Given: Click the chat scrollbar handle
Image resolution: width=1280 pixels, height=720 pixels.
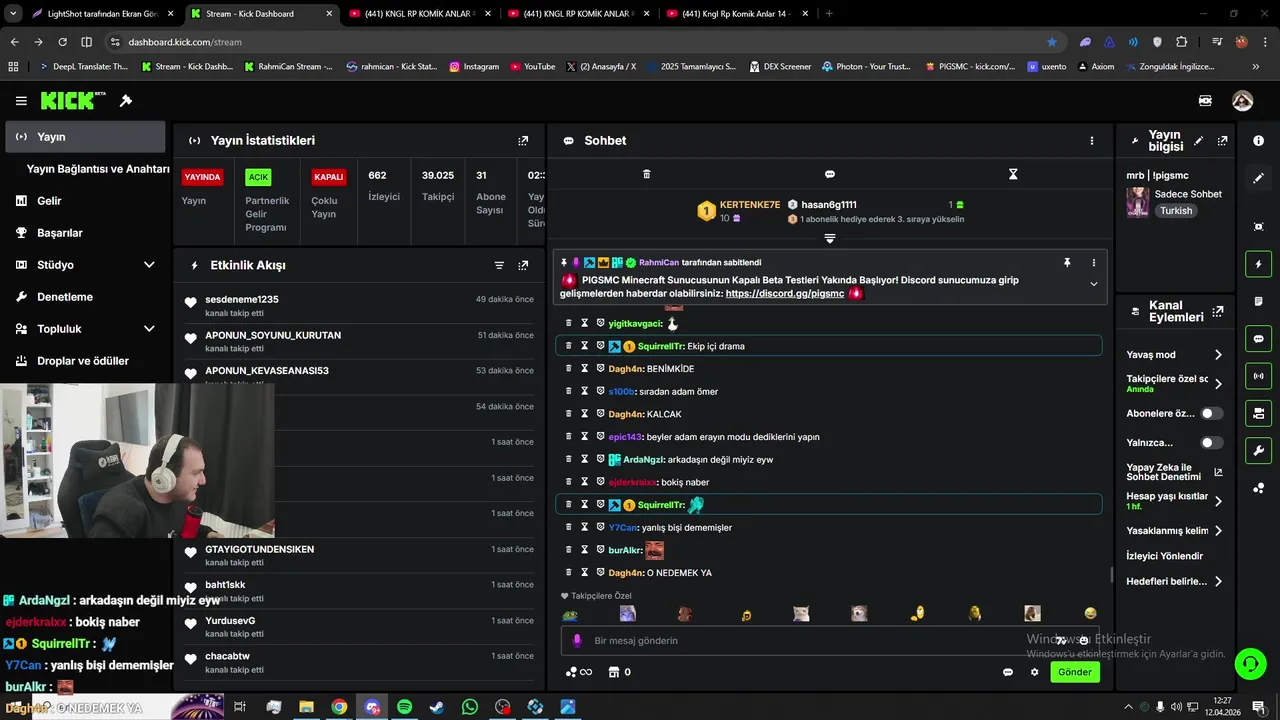Looking at the screenshot, I should [x=1111, y=575].
